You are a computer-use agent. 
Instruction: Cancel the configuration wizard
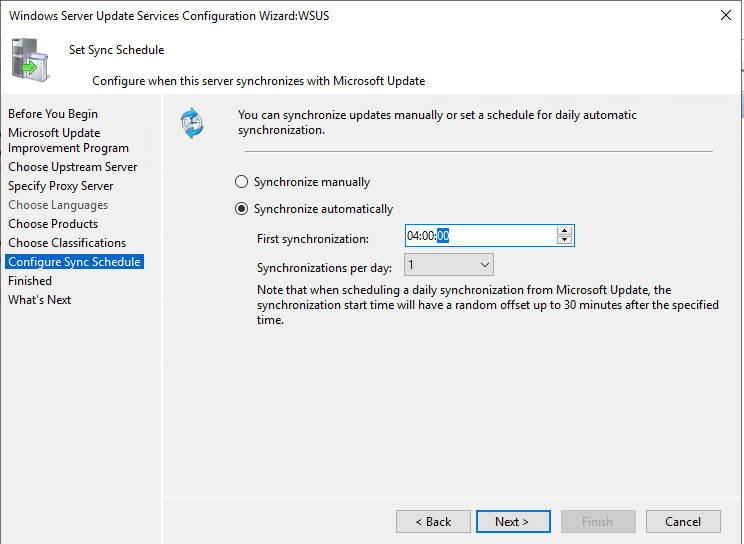[x=682, y=521]
